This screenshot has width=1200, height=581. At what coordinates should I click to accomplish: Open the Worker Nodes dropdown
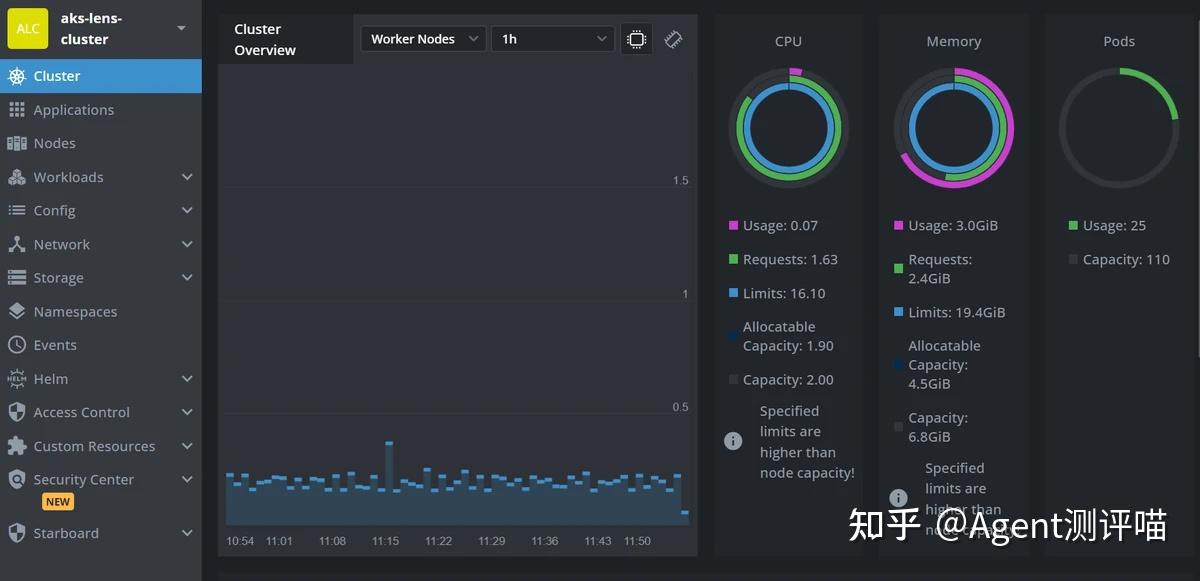[424, 39]
